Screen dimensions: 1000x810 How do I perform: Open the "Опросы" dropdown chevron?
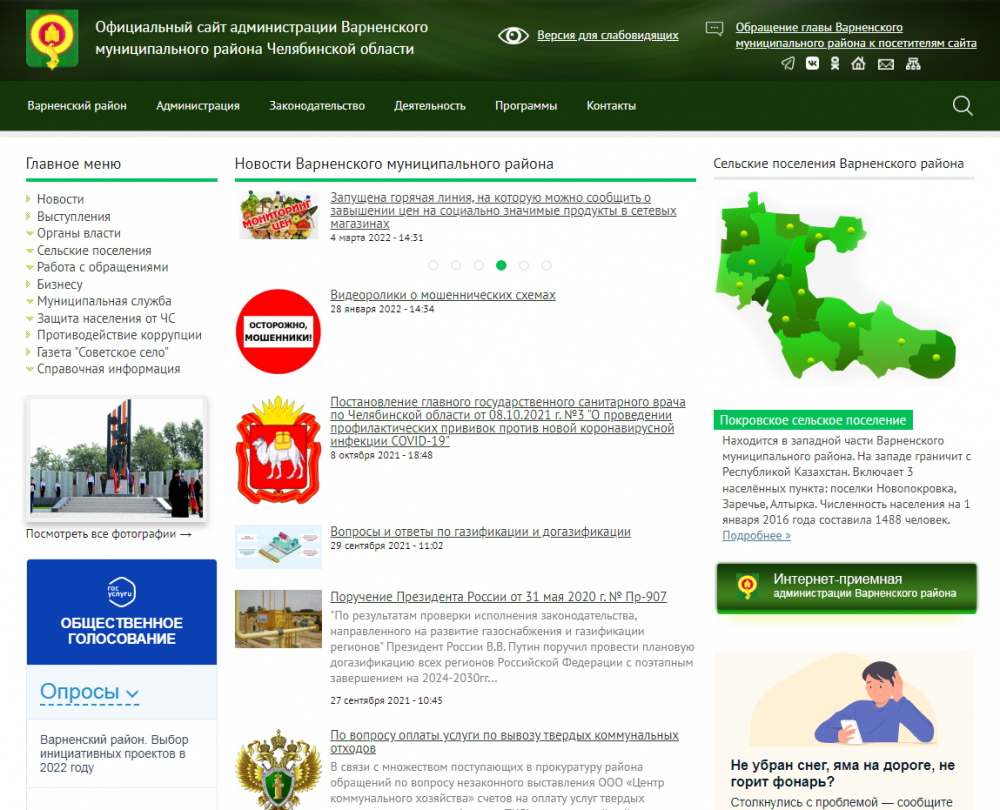point(133,693)
